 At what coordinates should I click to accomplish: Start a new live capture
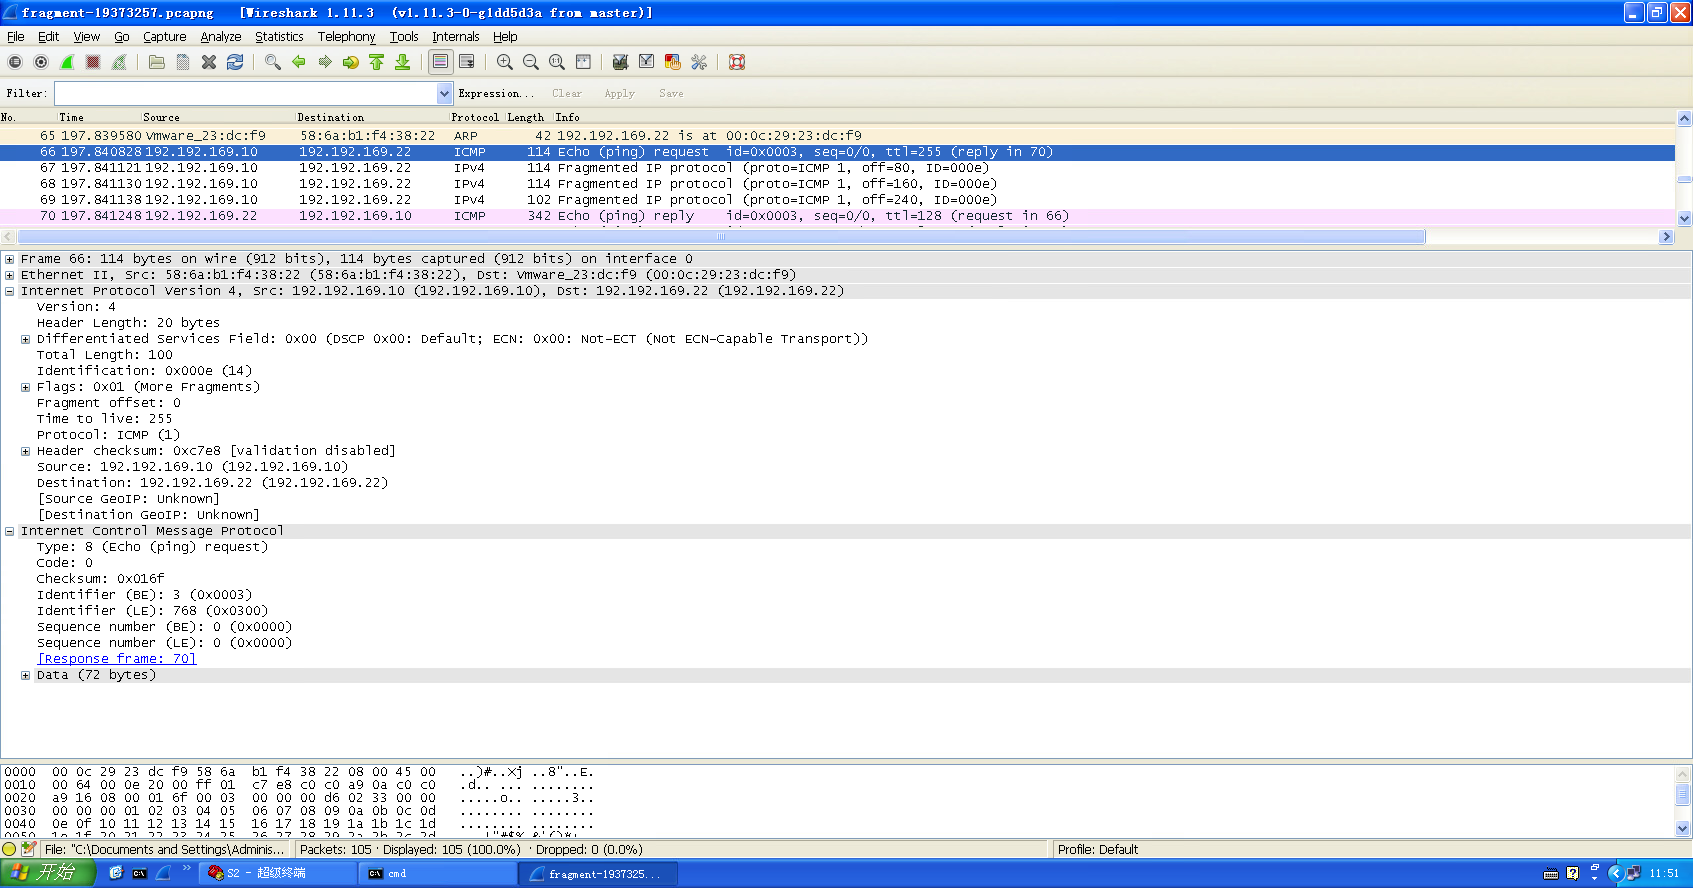click(67, 62)
